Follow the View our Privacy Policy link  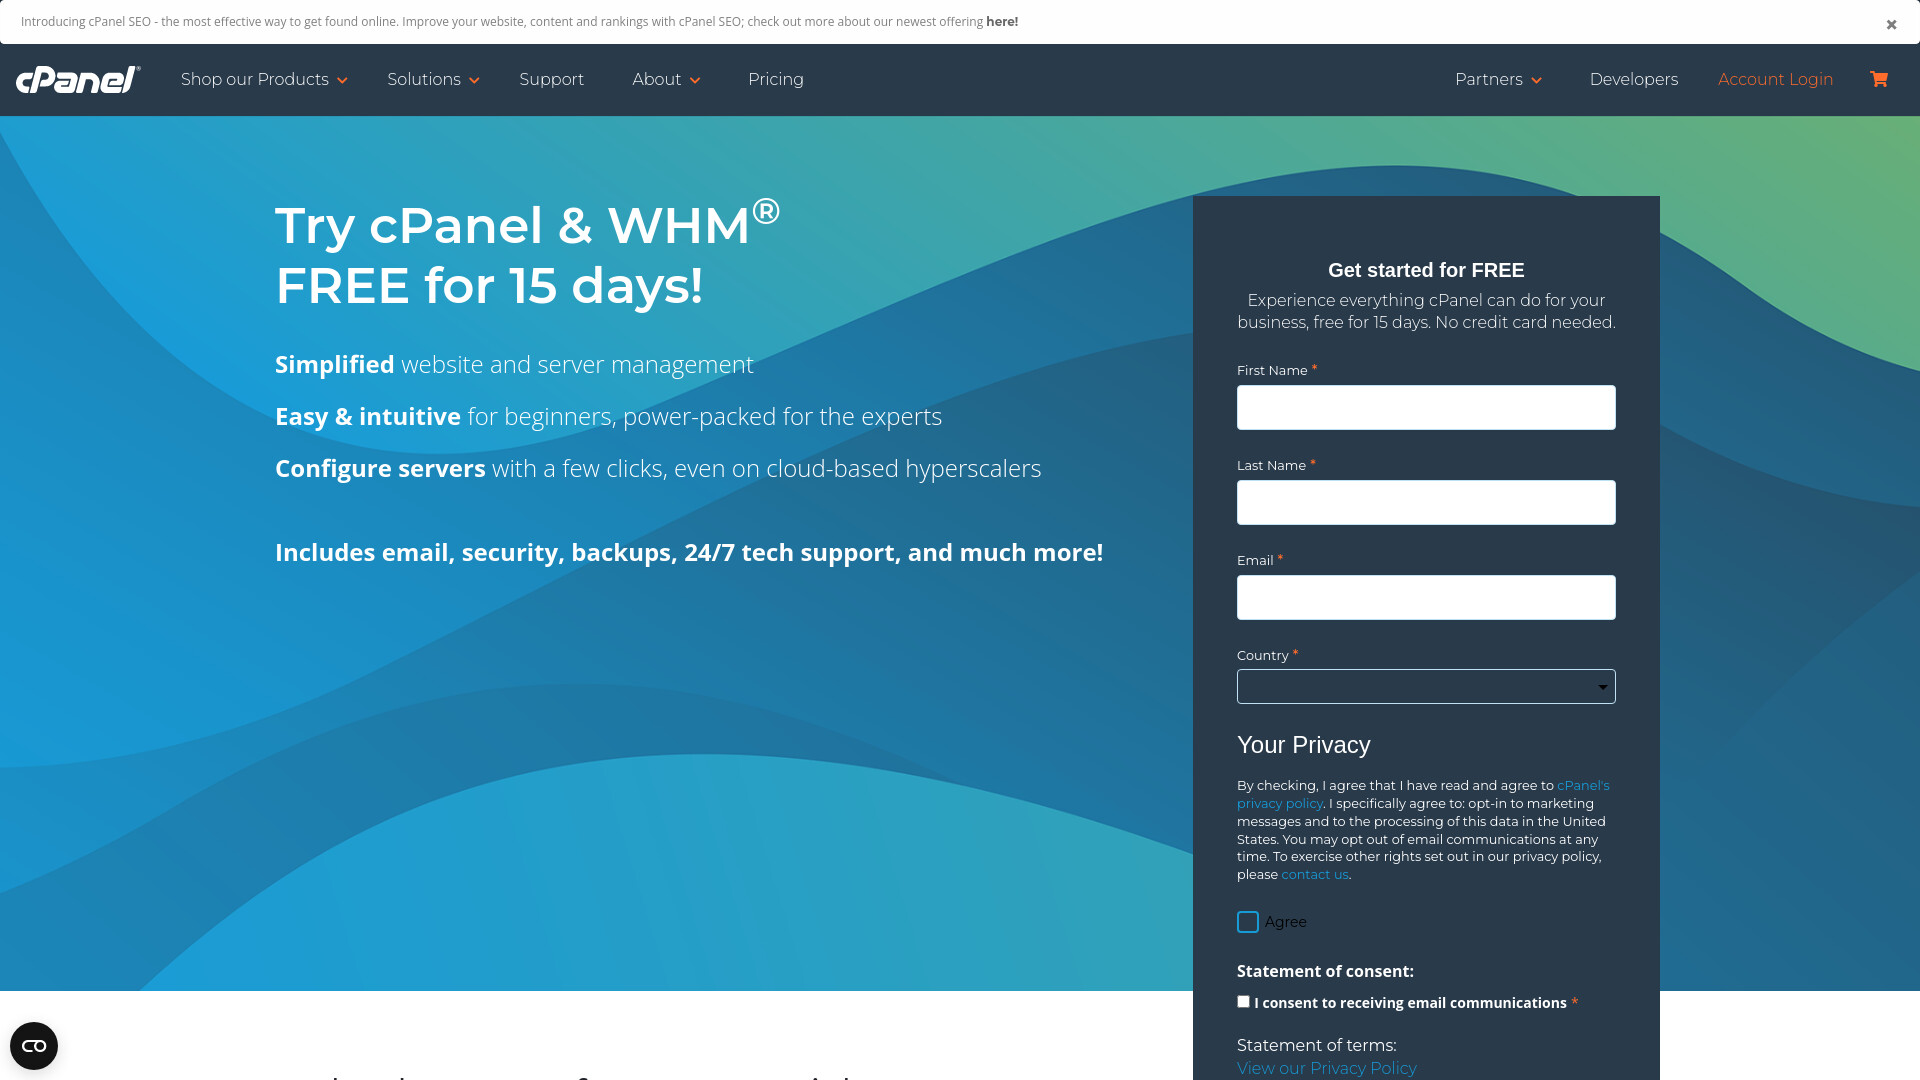click(1326, 1068)
